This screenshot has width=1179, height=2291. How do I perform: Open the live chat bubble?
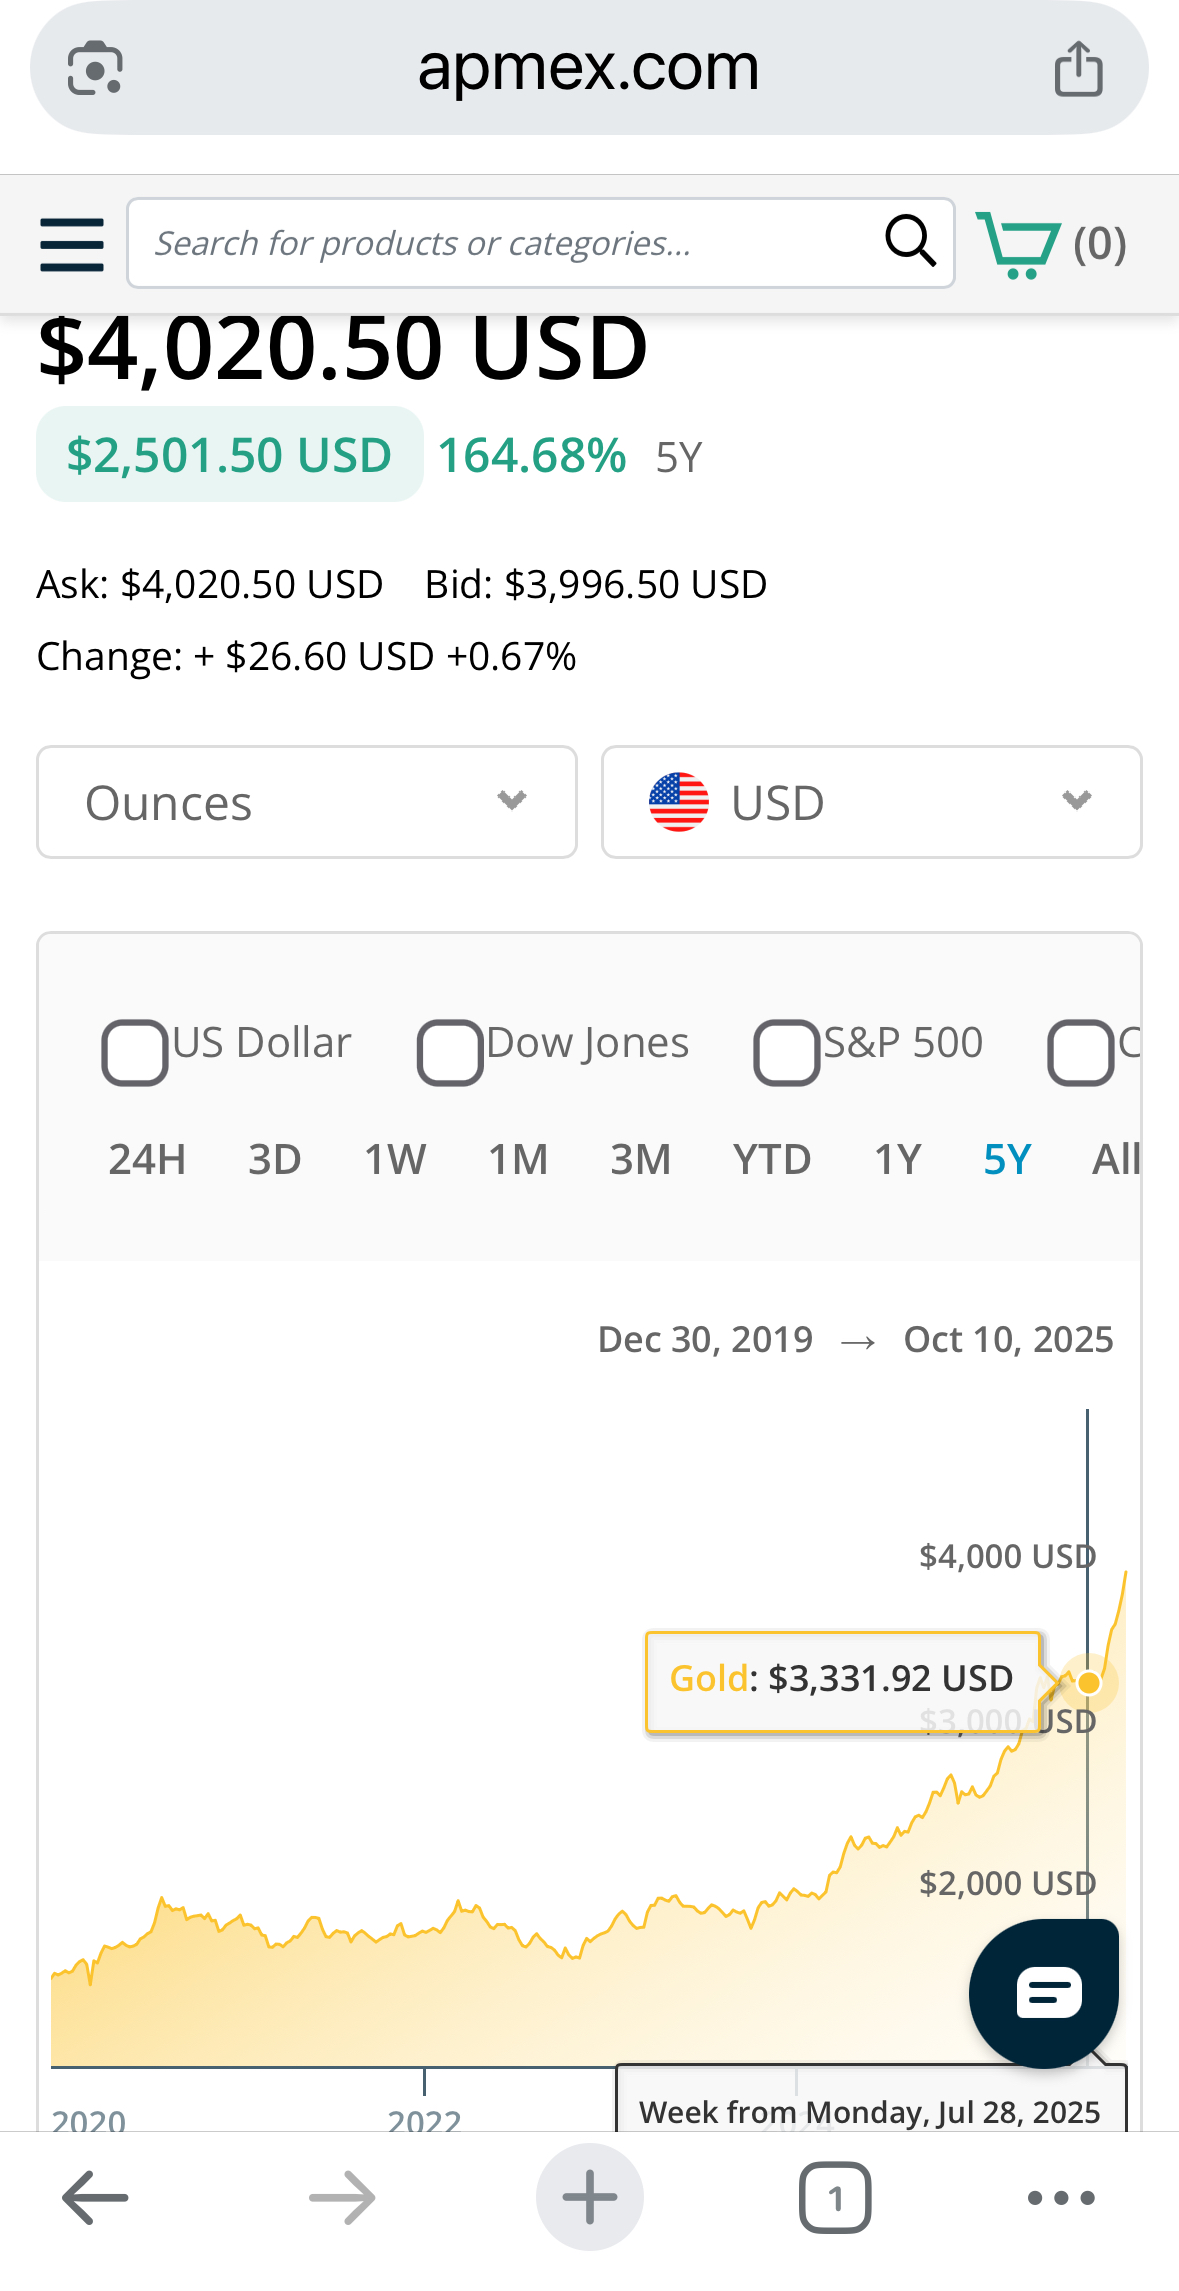tap(1044, 1993)
